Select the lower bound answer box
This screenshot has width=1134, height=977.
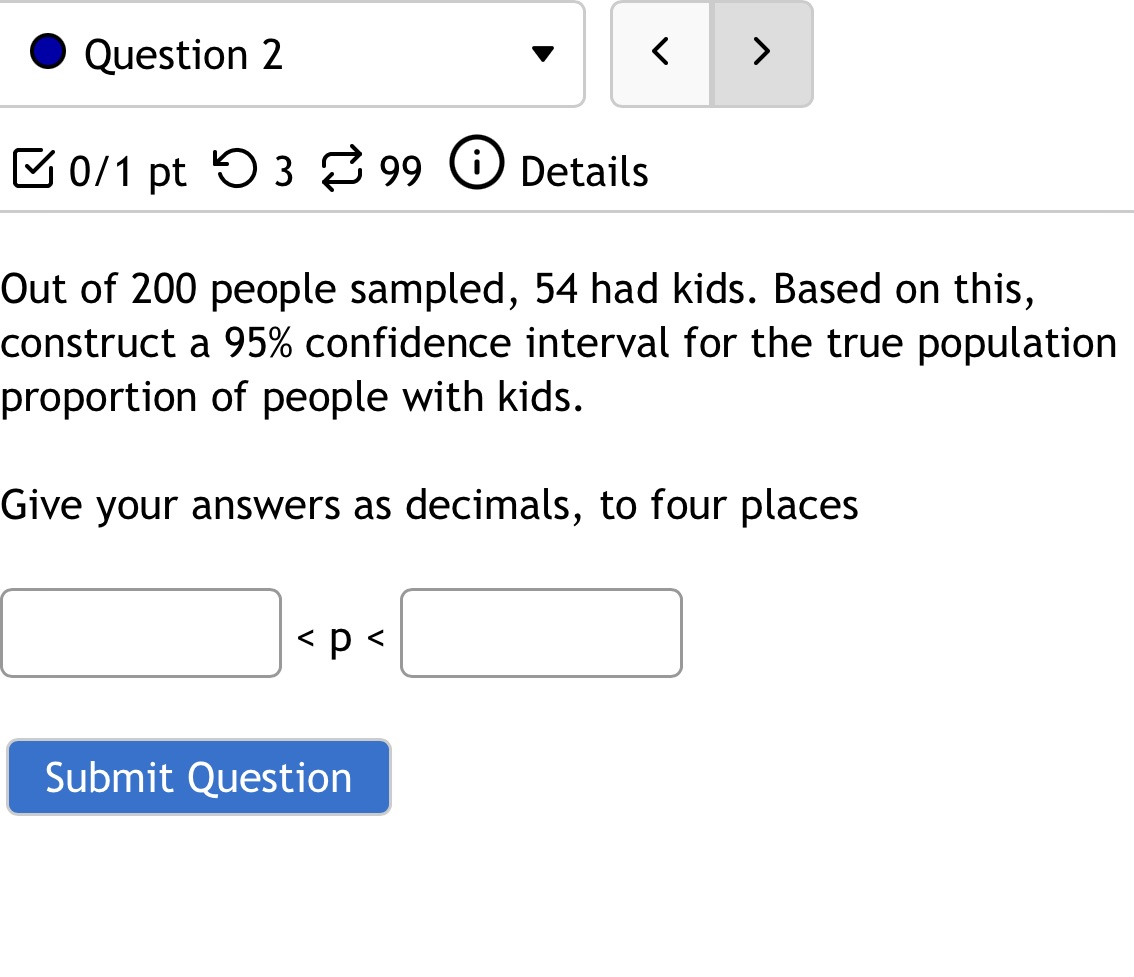(x=140, y=632)
